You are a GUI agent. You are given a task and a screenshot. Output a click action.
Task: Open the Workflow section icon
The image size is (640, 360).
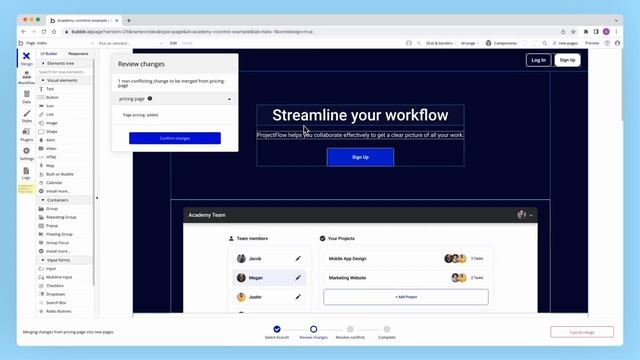[27, 78]
